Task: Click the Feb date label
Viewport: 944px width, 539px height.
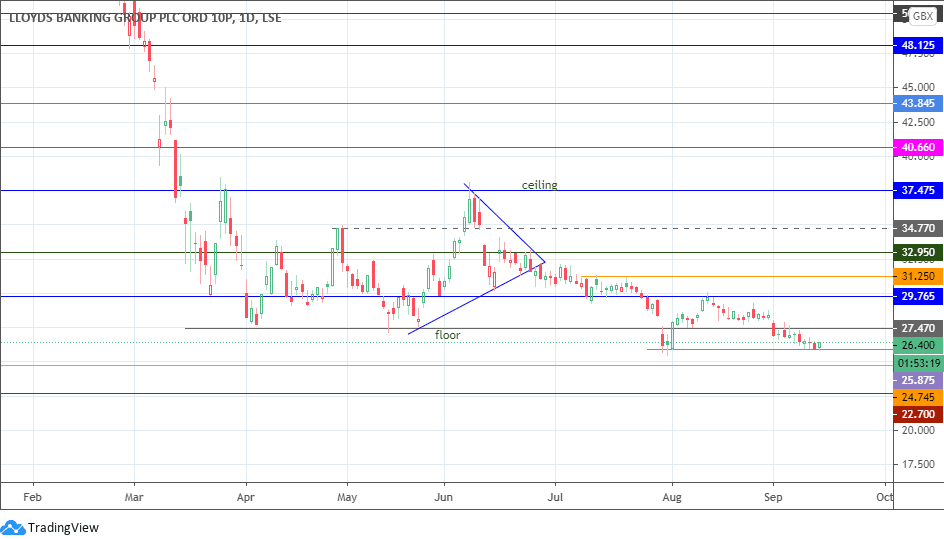Action: [x=32, y=497]
